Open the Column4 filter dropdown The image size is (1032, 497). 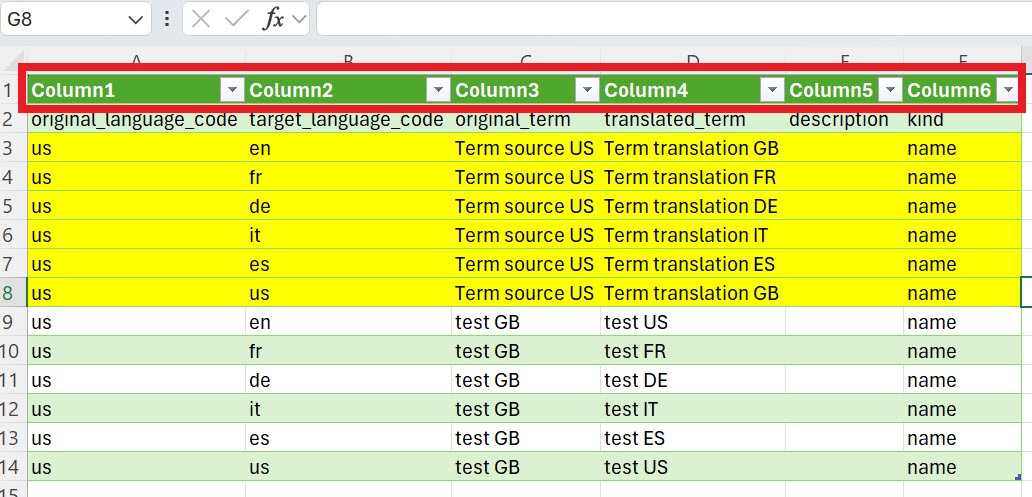[771, 91]
